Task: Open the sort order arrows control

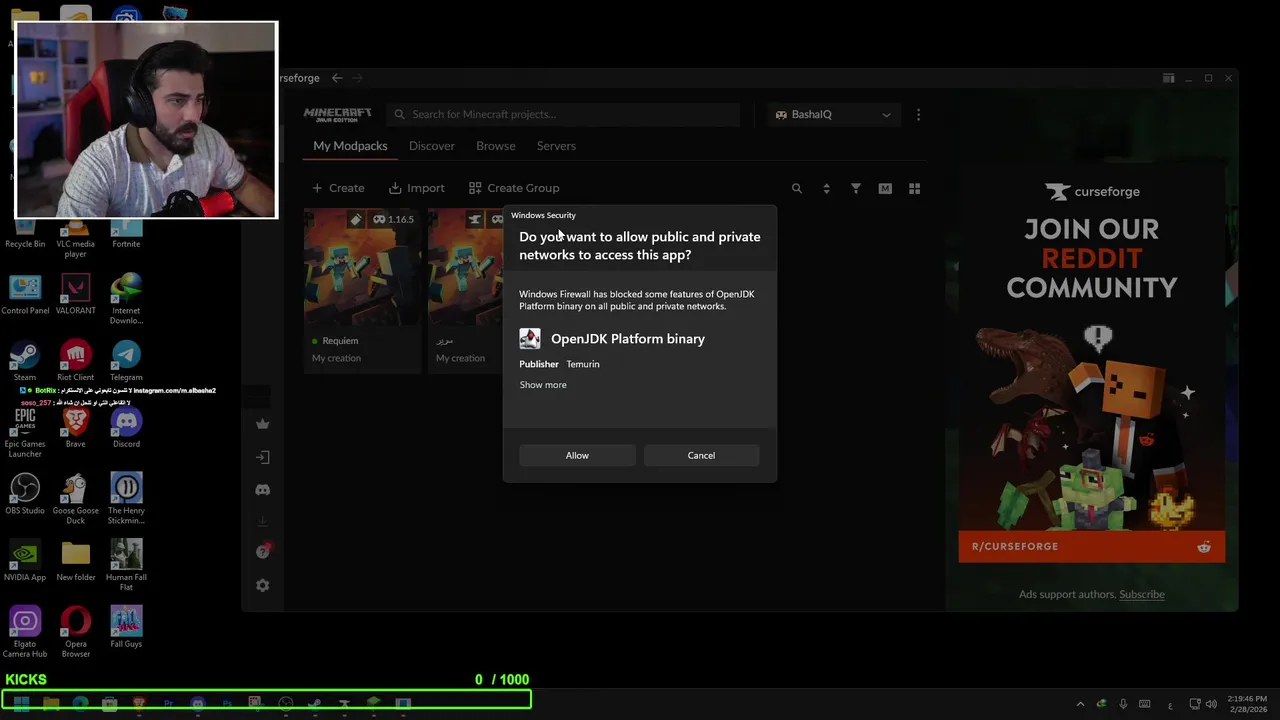Action: (826, 188)
